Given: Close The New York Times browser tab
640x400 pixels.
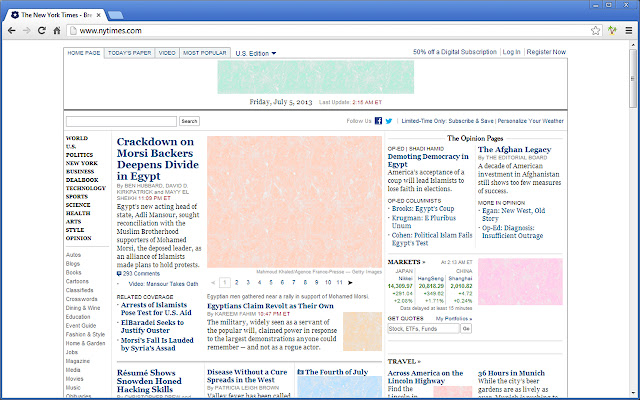Looking at the screenshot, I should coord(98,15).
